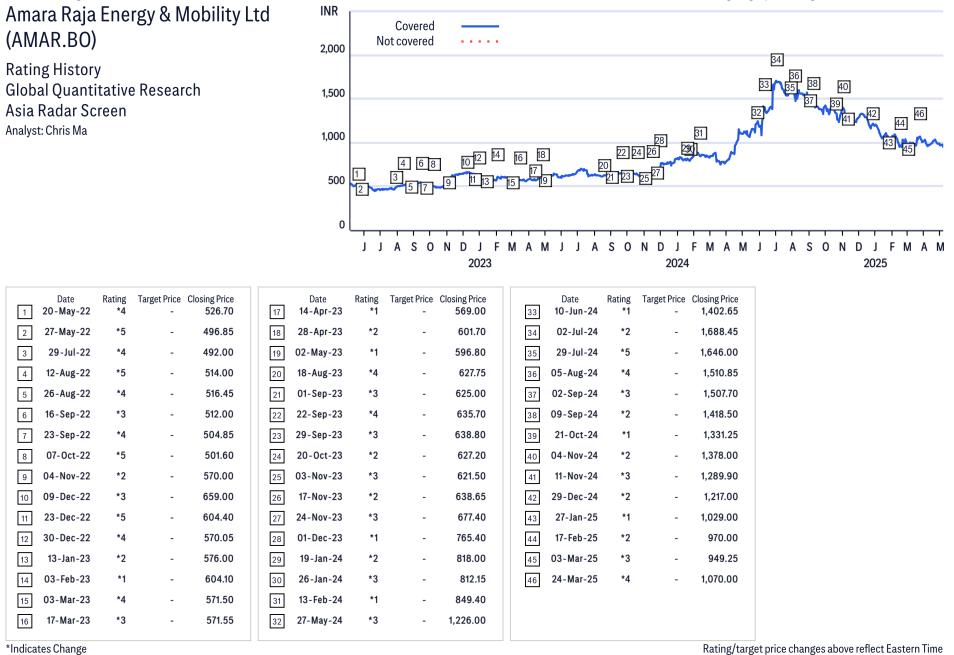Screen dimensions: 954x655
Task: Click the *1 rating in 03-Feb-23 row
Action: 122,580
